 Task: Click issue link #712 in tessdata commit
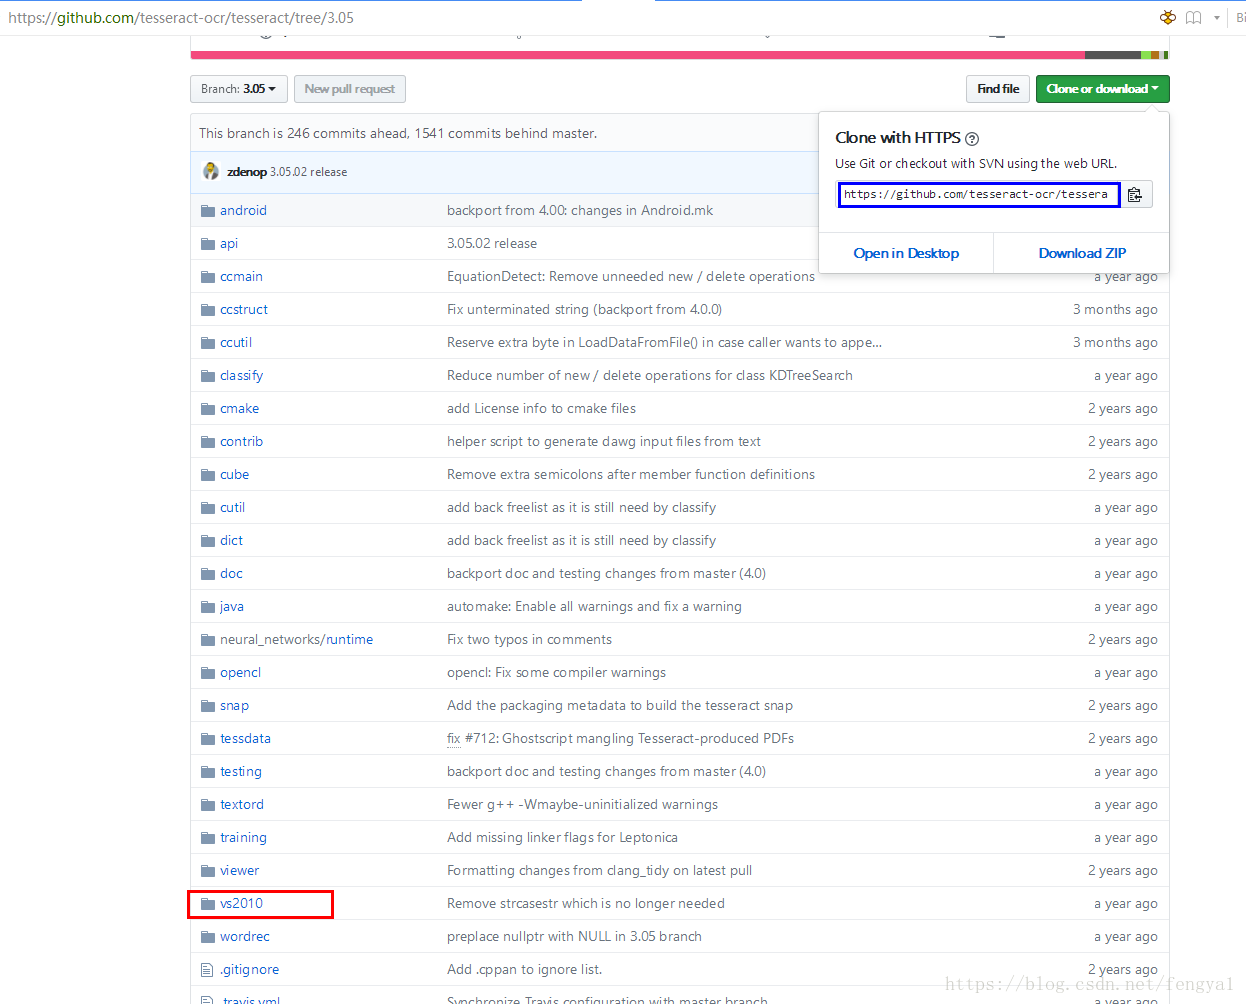[480, 739]
